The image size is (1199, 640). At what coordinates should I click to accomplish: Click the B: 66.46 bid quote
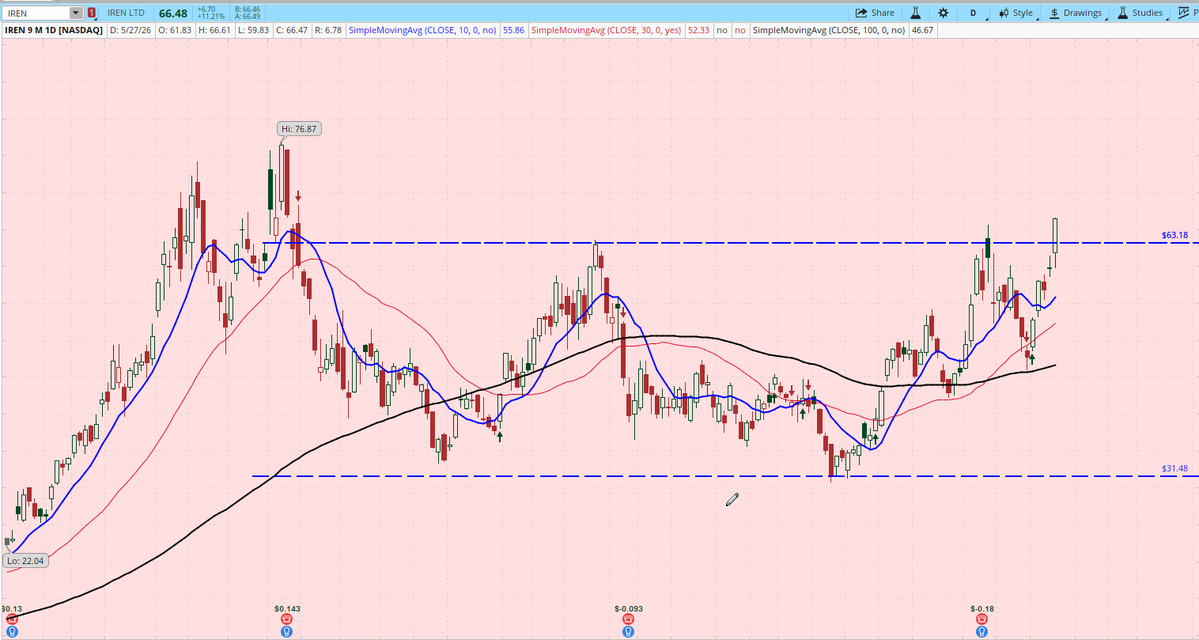(x=248, y=9)
